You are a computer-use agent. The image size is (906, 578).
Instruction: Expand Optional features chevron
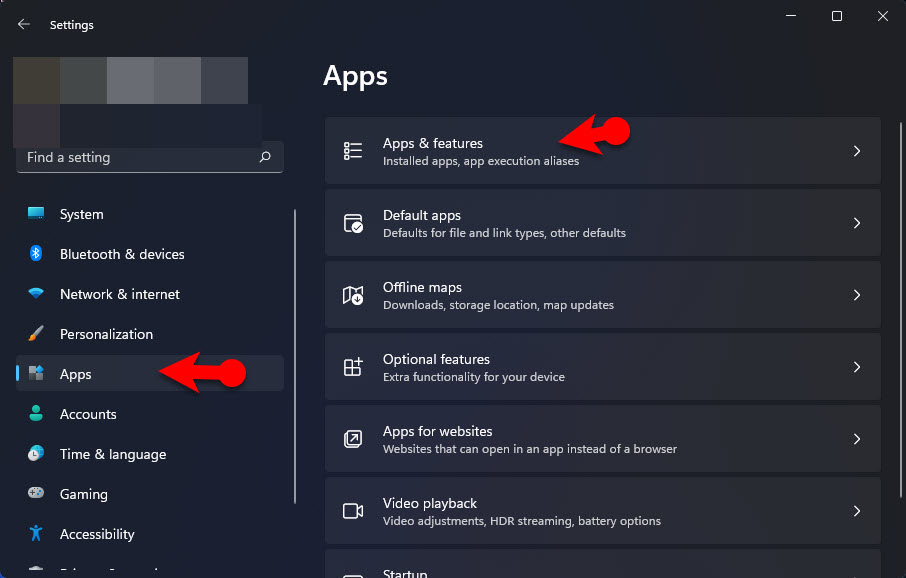[x=857, y=367]
